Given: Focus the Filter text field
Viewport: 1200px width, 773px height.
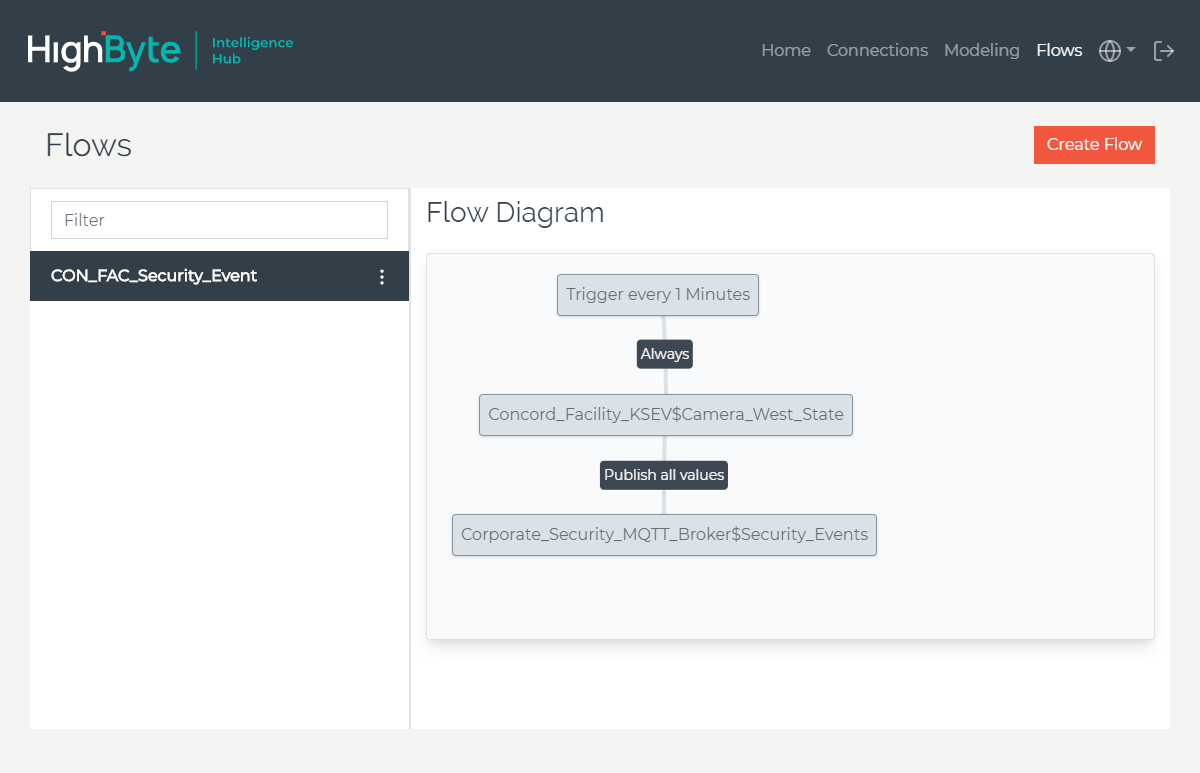Looking at the screenshot, I should 219,220.
